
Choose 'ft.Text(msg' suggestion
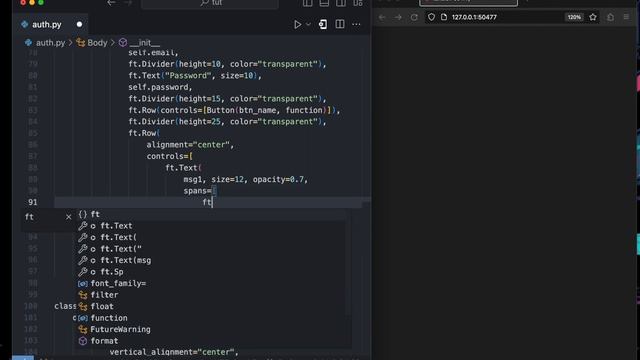click(x=211, y=260)
